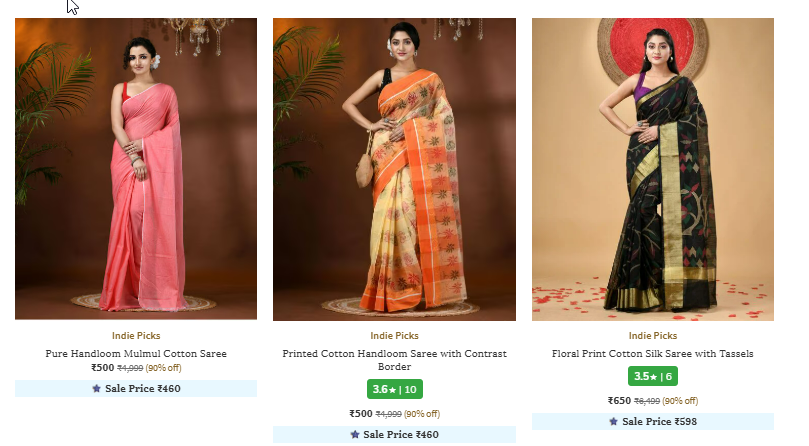Click the white star inside the 3.6 rating

click(393, 390)
